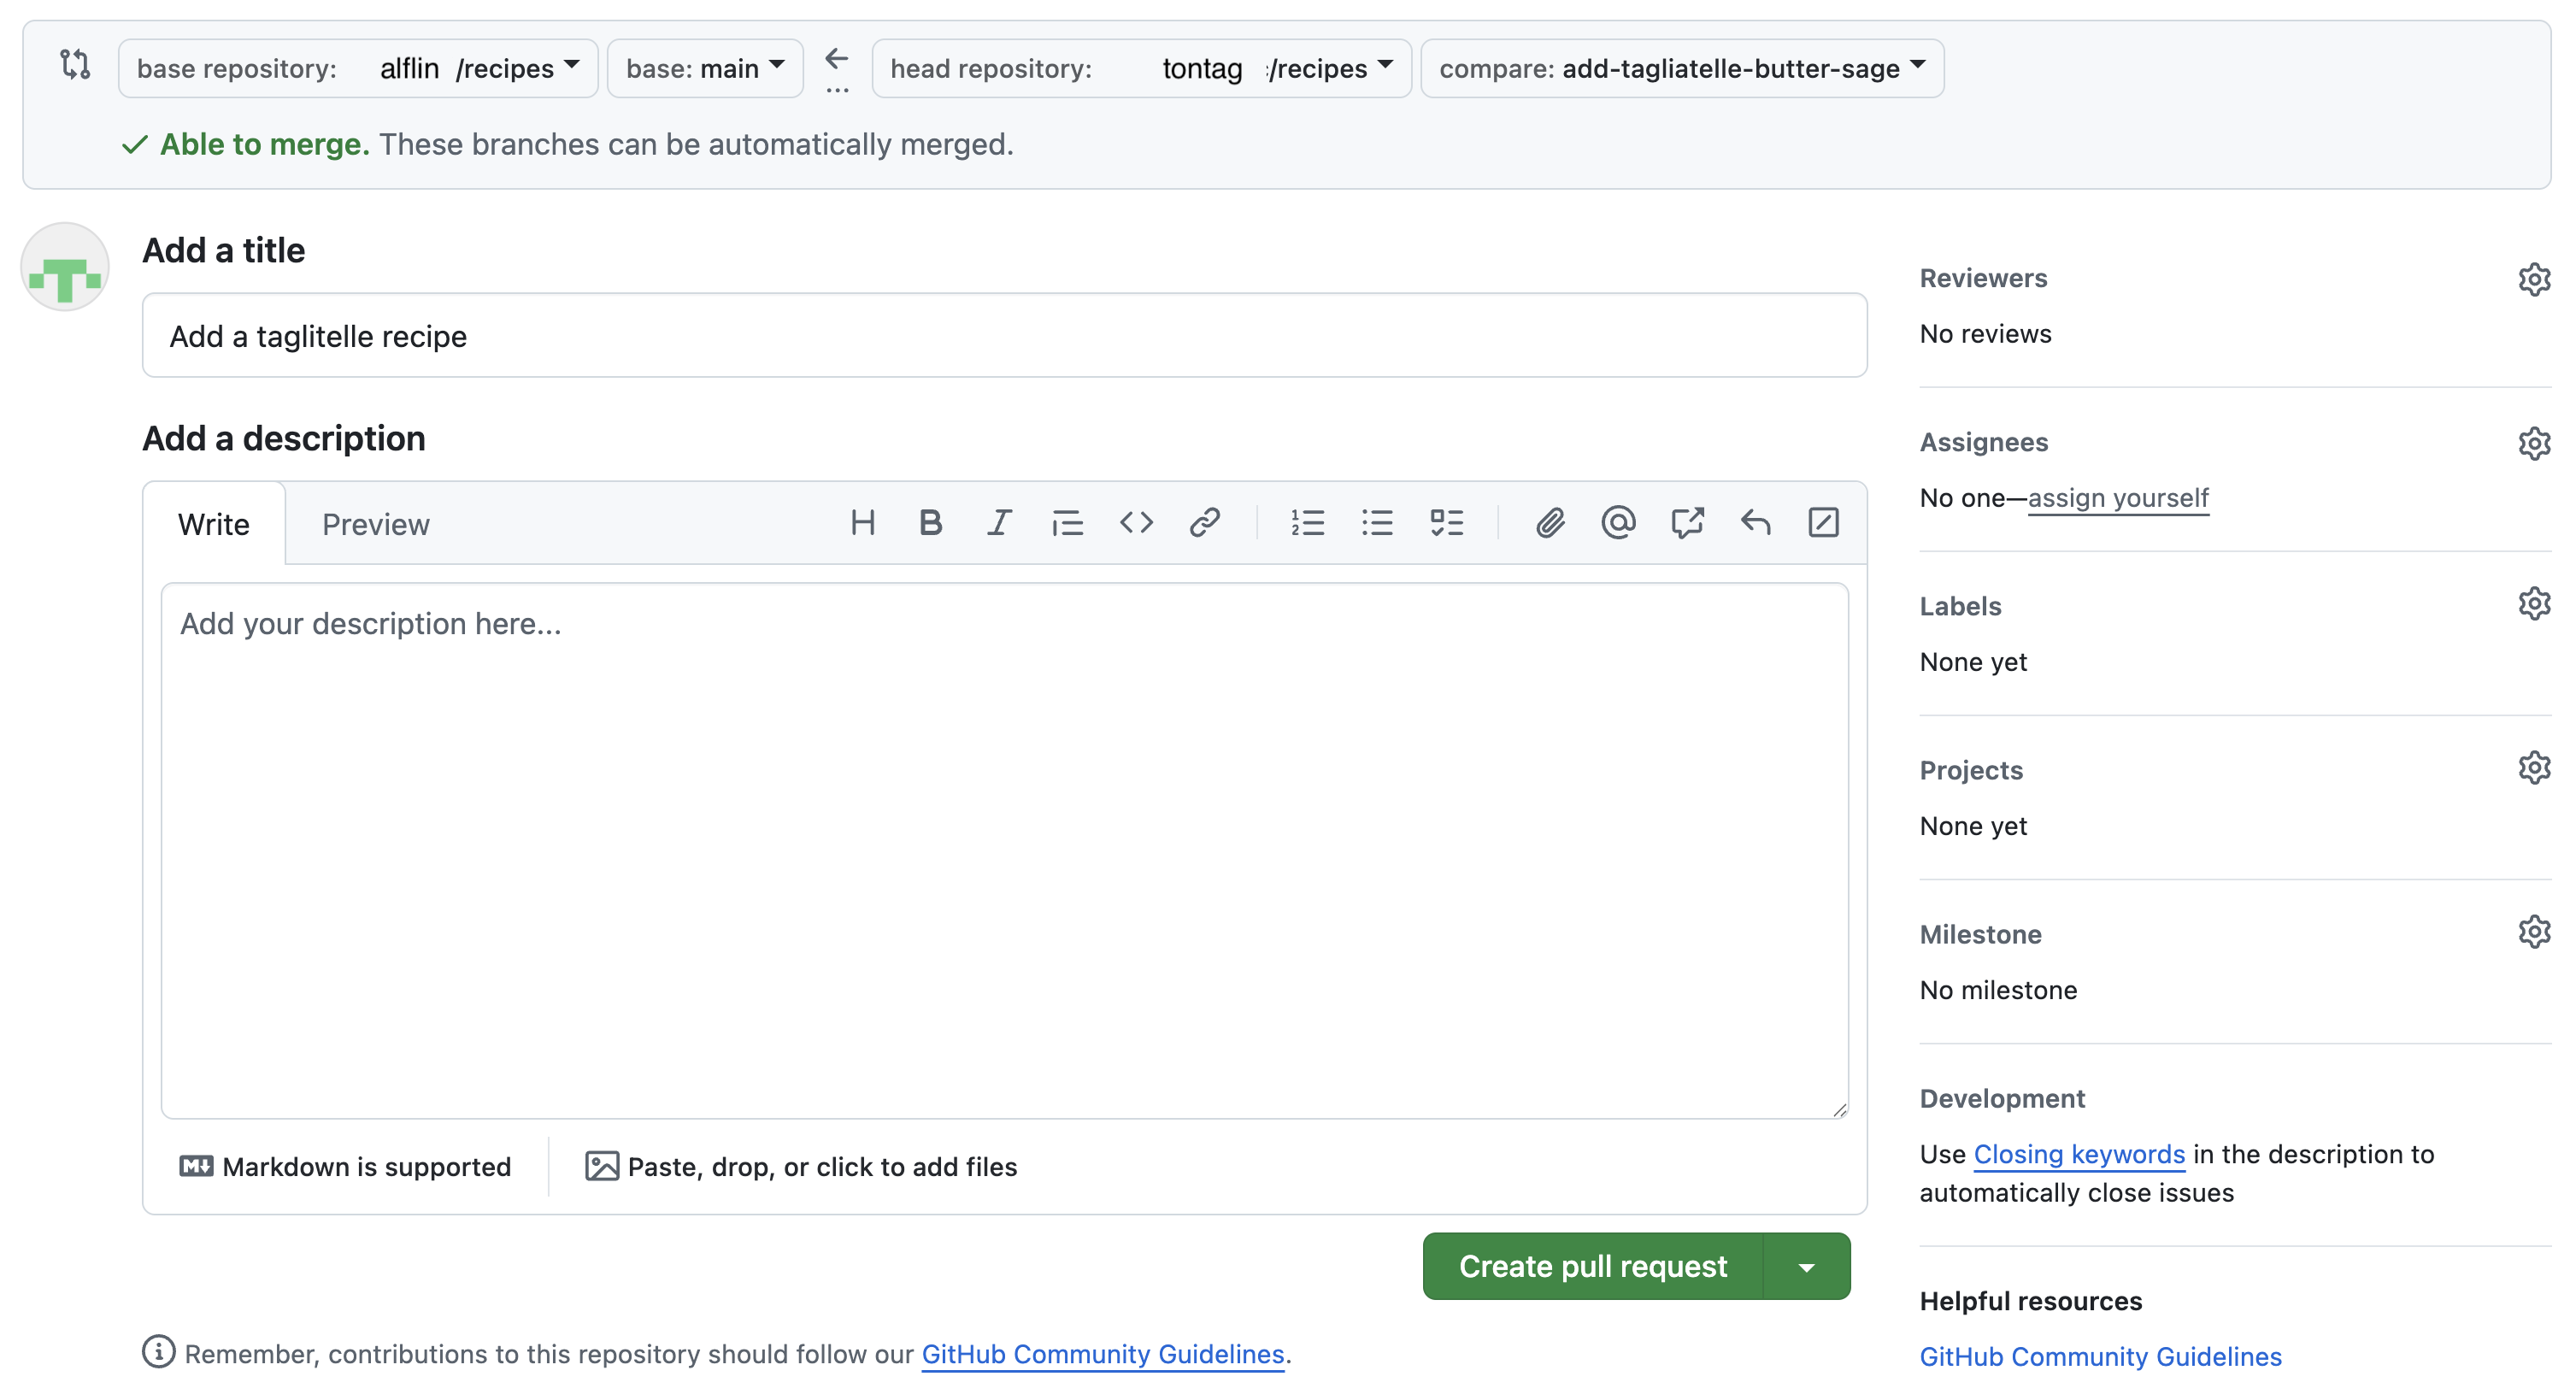The height and width of the screenshot is (1400, 2576).
Task: Insert a numbered list
Action: pyautogui.click(x=1307, y=523)
